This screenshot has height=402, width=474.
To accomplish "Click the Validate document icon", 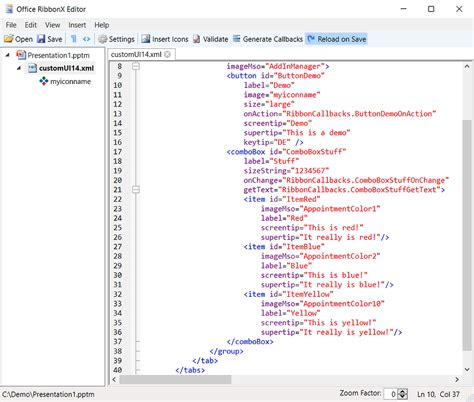I will point(197,39).
